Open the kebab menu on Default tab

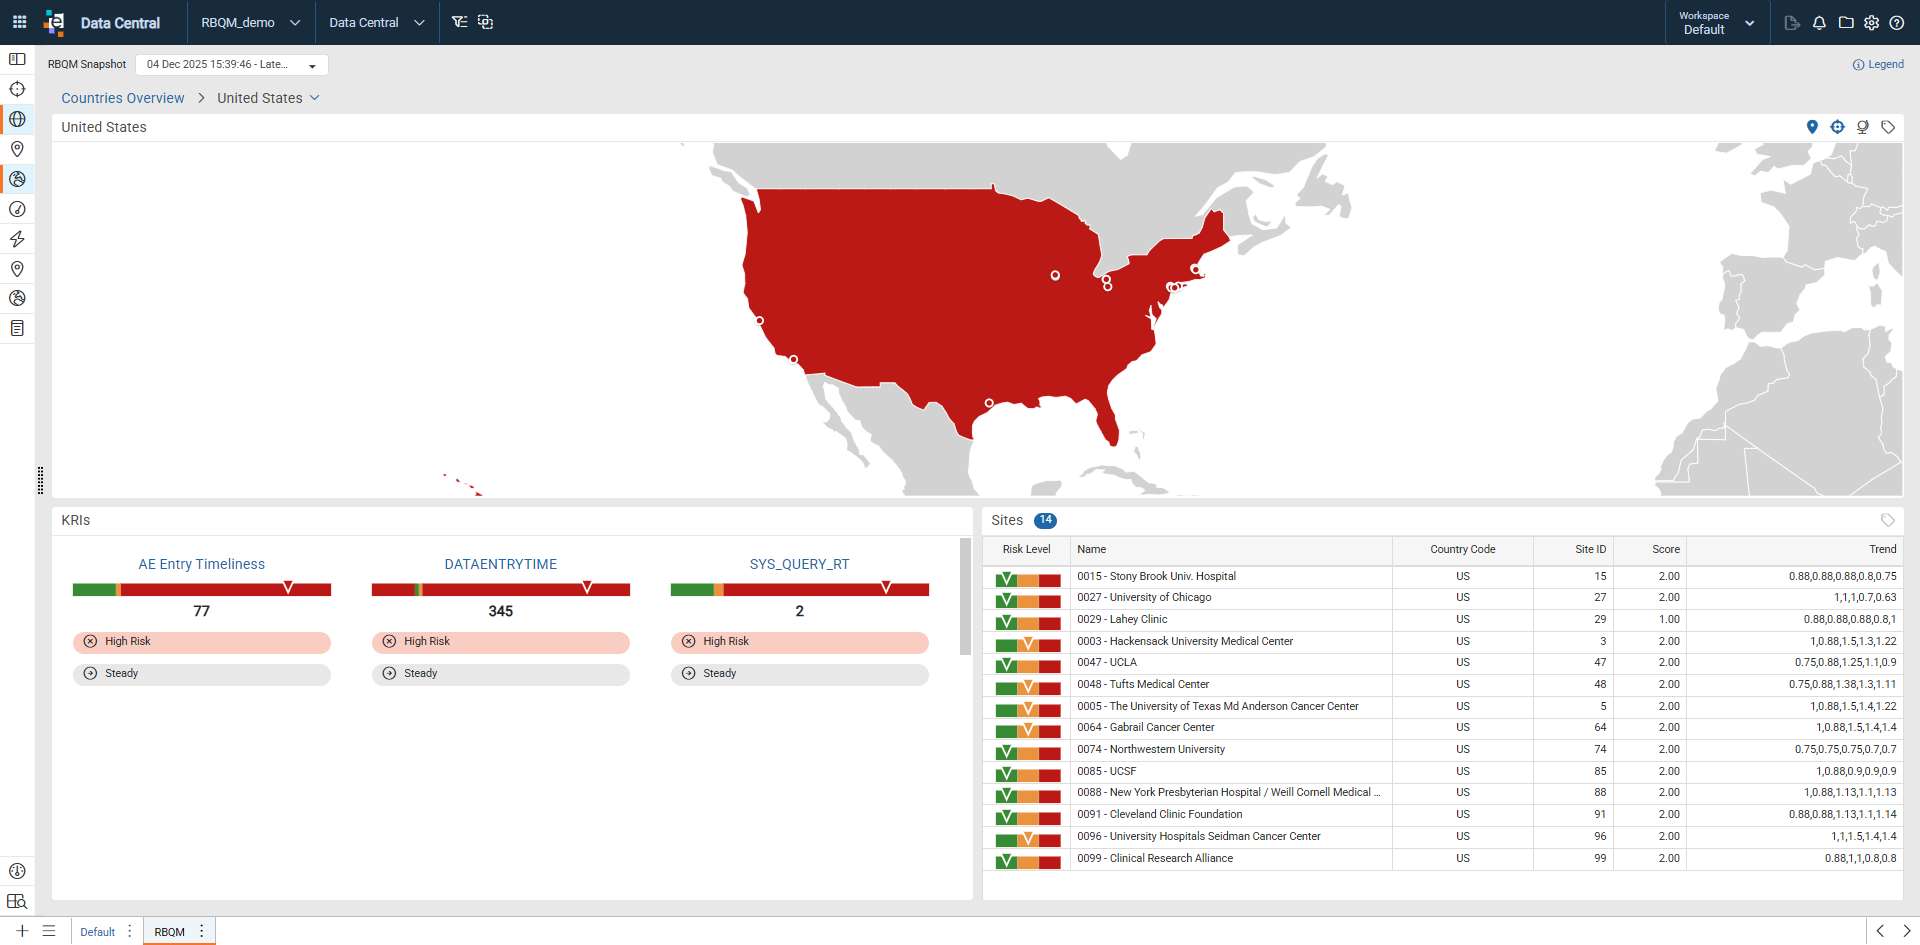(130, 931)
